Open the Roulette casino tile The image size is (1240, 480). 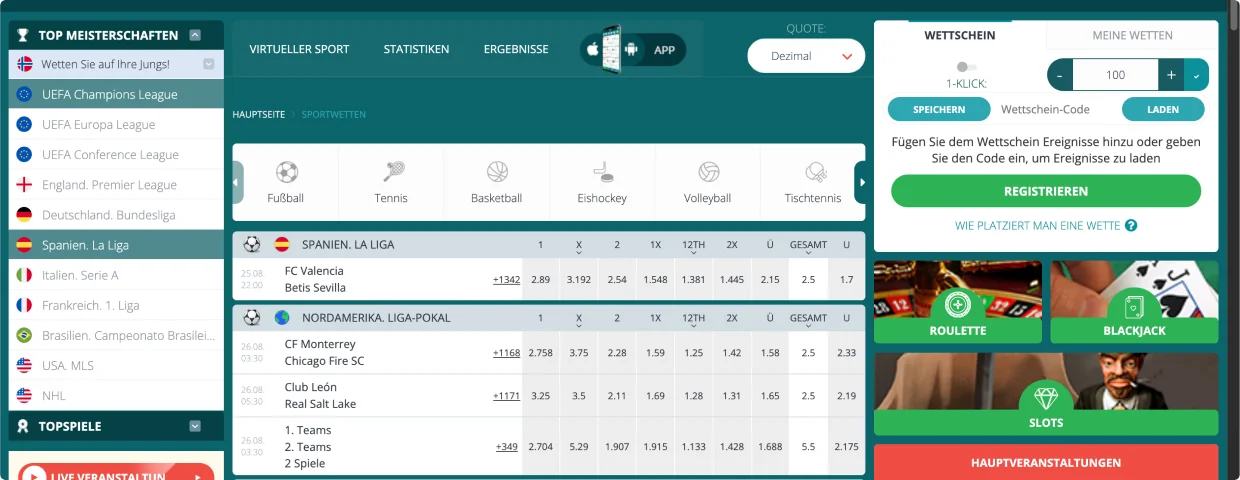pos(958,302)
